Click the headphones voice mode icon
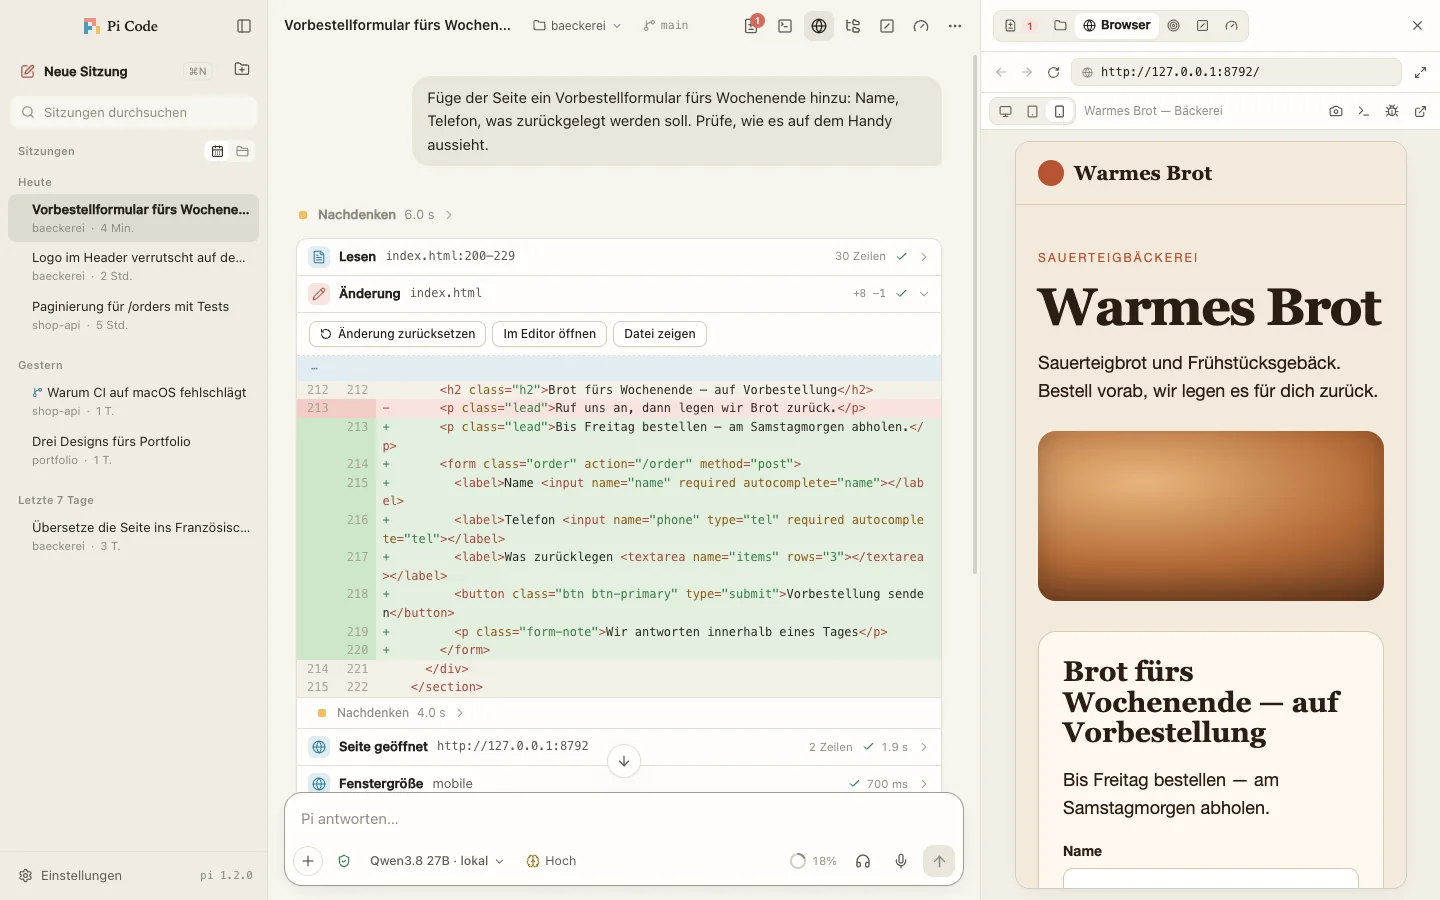Screen dimensions: 1440x900 (x=863, y=861)
